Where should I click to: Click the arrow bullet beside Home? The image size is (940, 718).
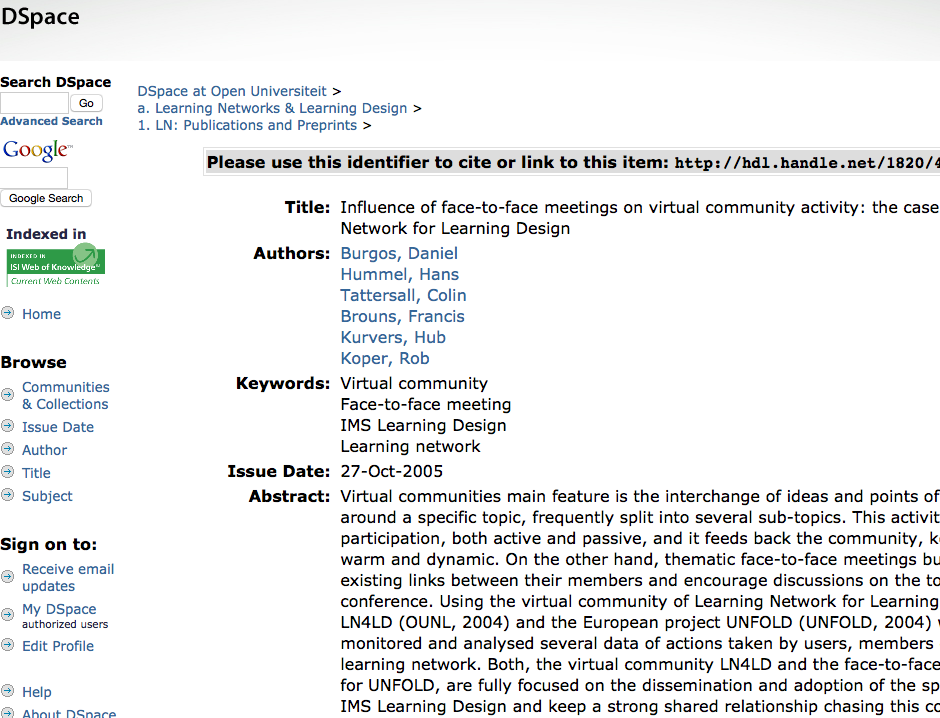(x=8, y=313)
